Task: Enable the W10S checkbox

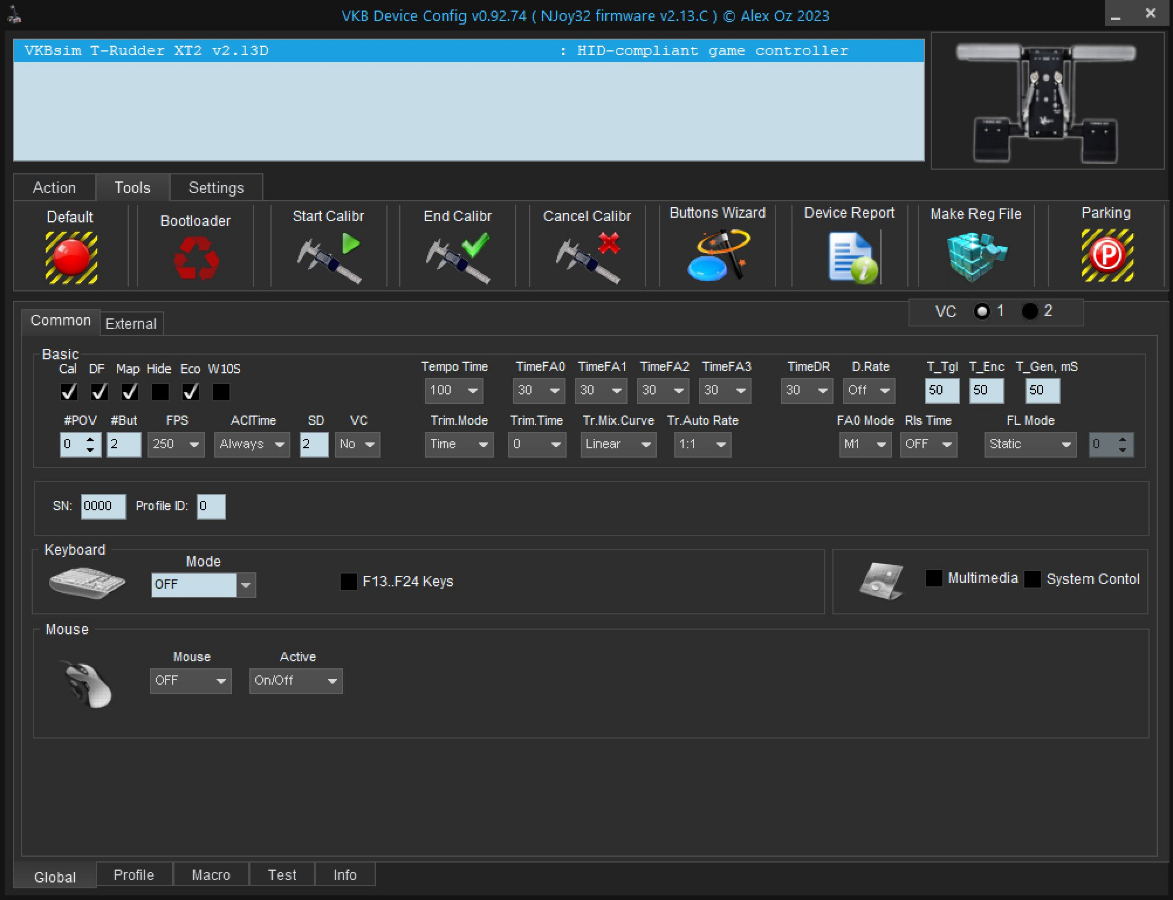Action: pos(221,391)
